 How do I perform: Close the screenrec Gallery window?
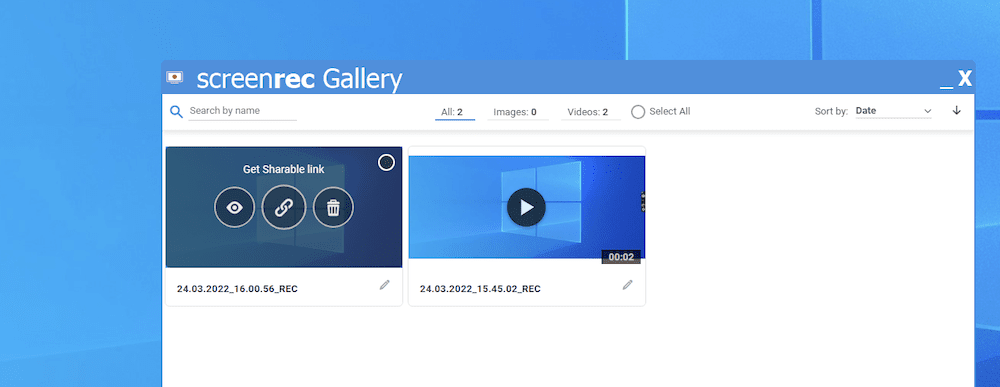coord(965,79)
